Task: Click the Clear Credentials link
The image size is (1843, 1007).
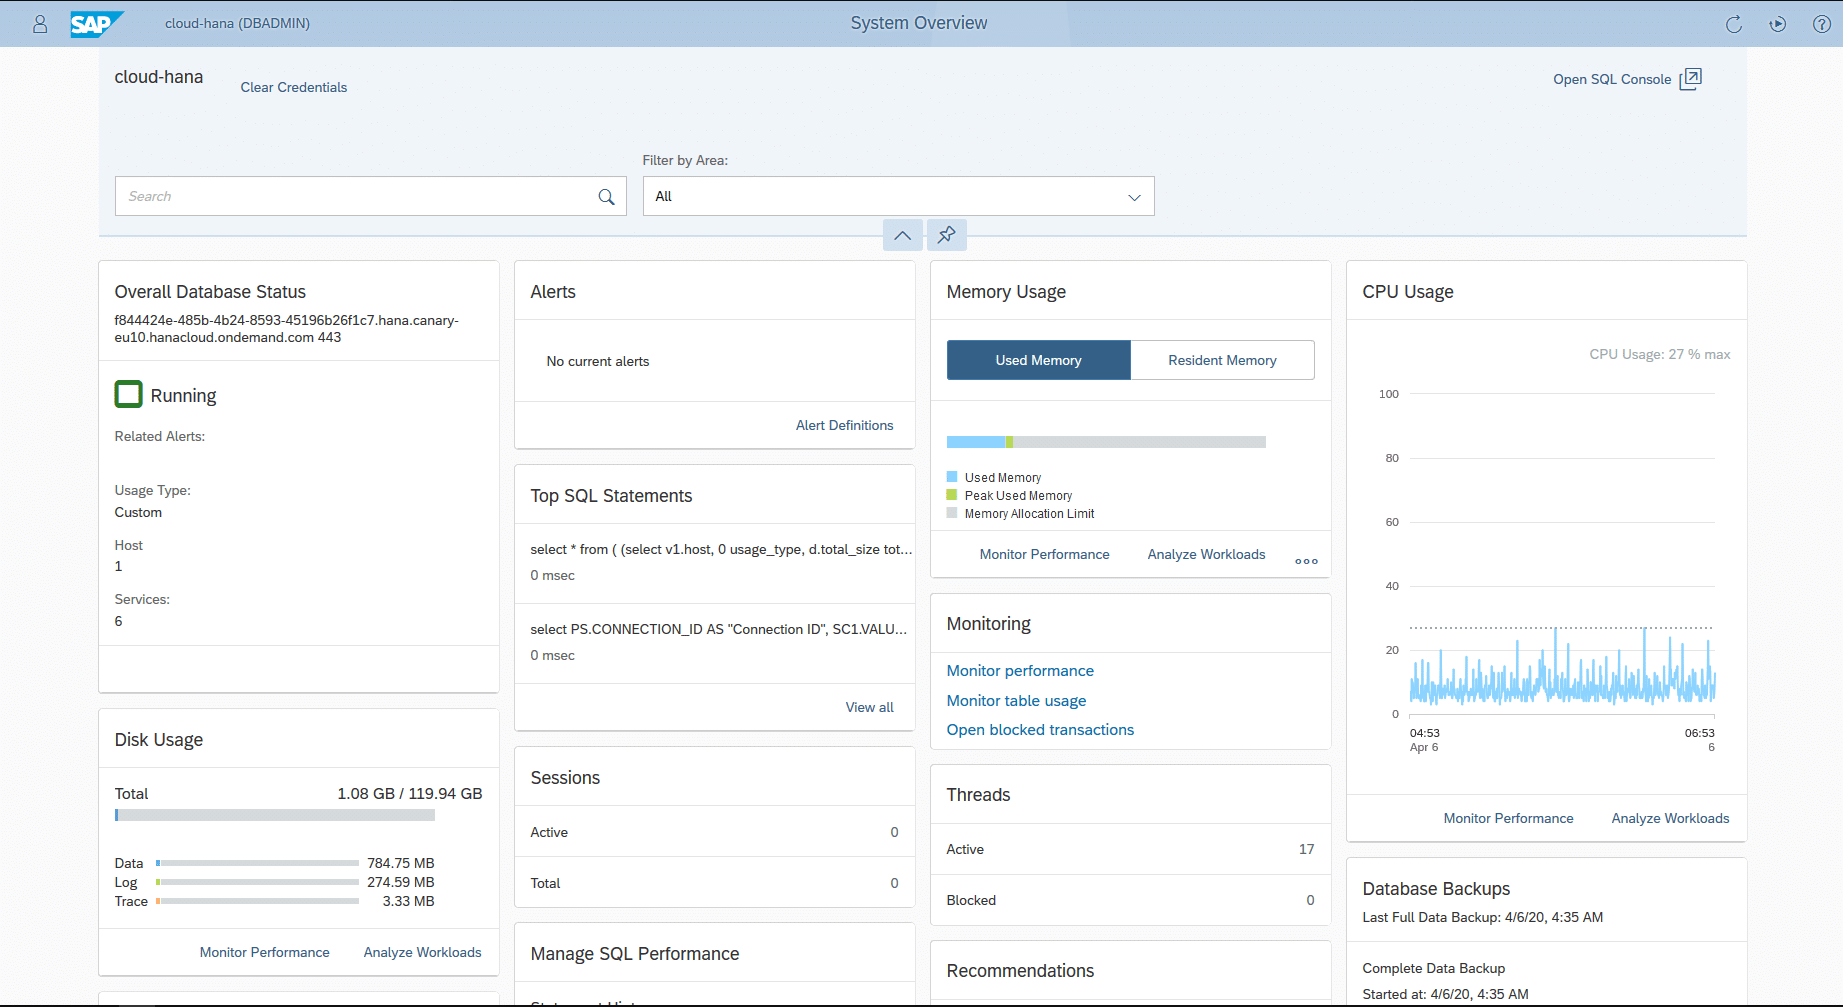Action: (x=293, y=87)
